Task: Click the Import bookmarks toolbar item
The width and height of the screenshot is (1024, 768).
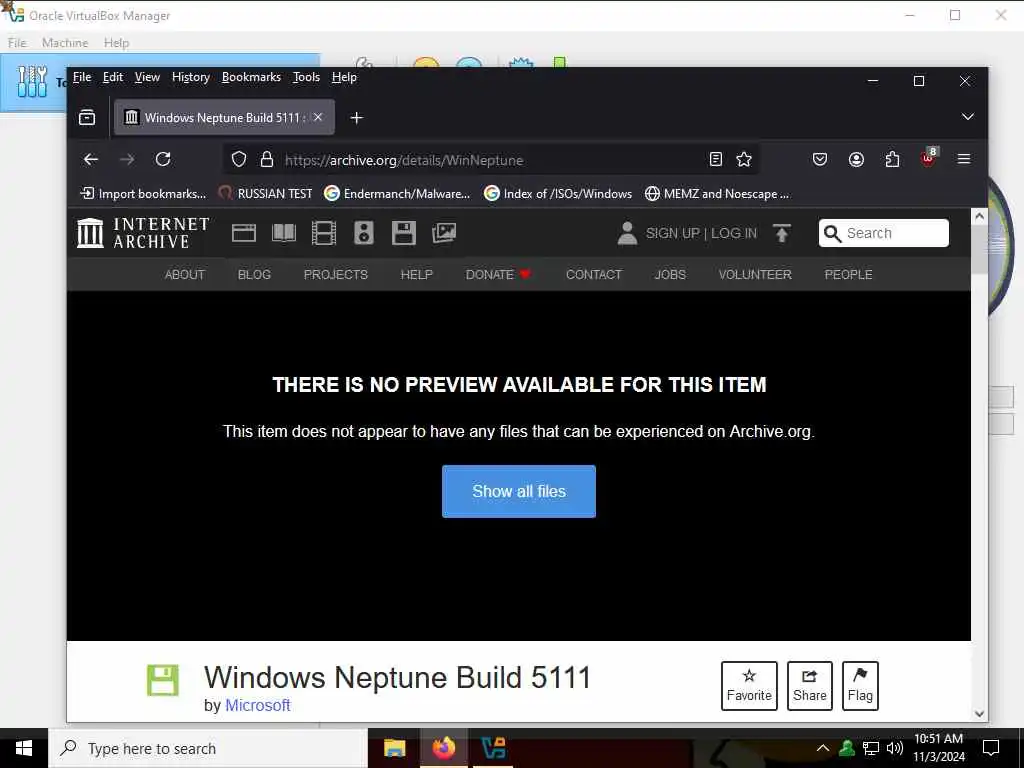Action: pos(142,193)
